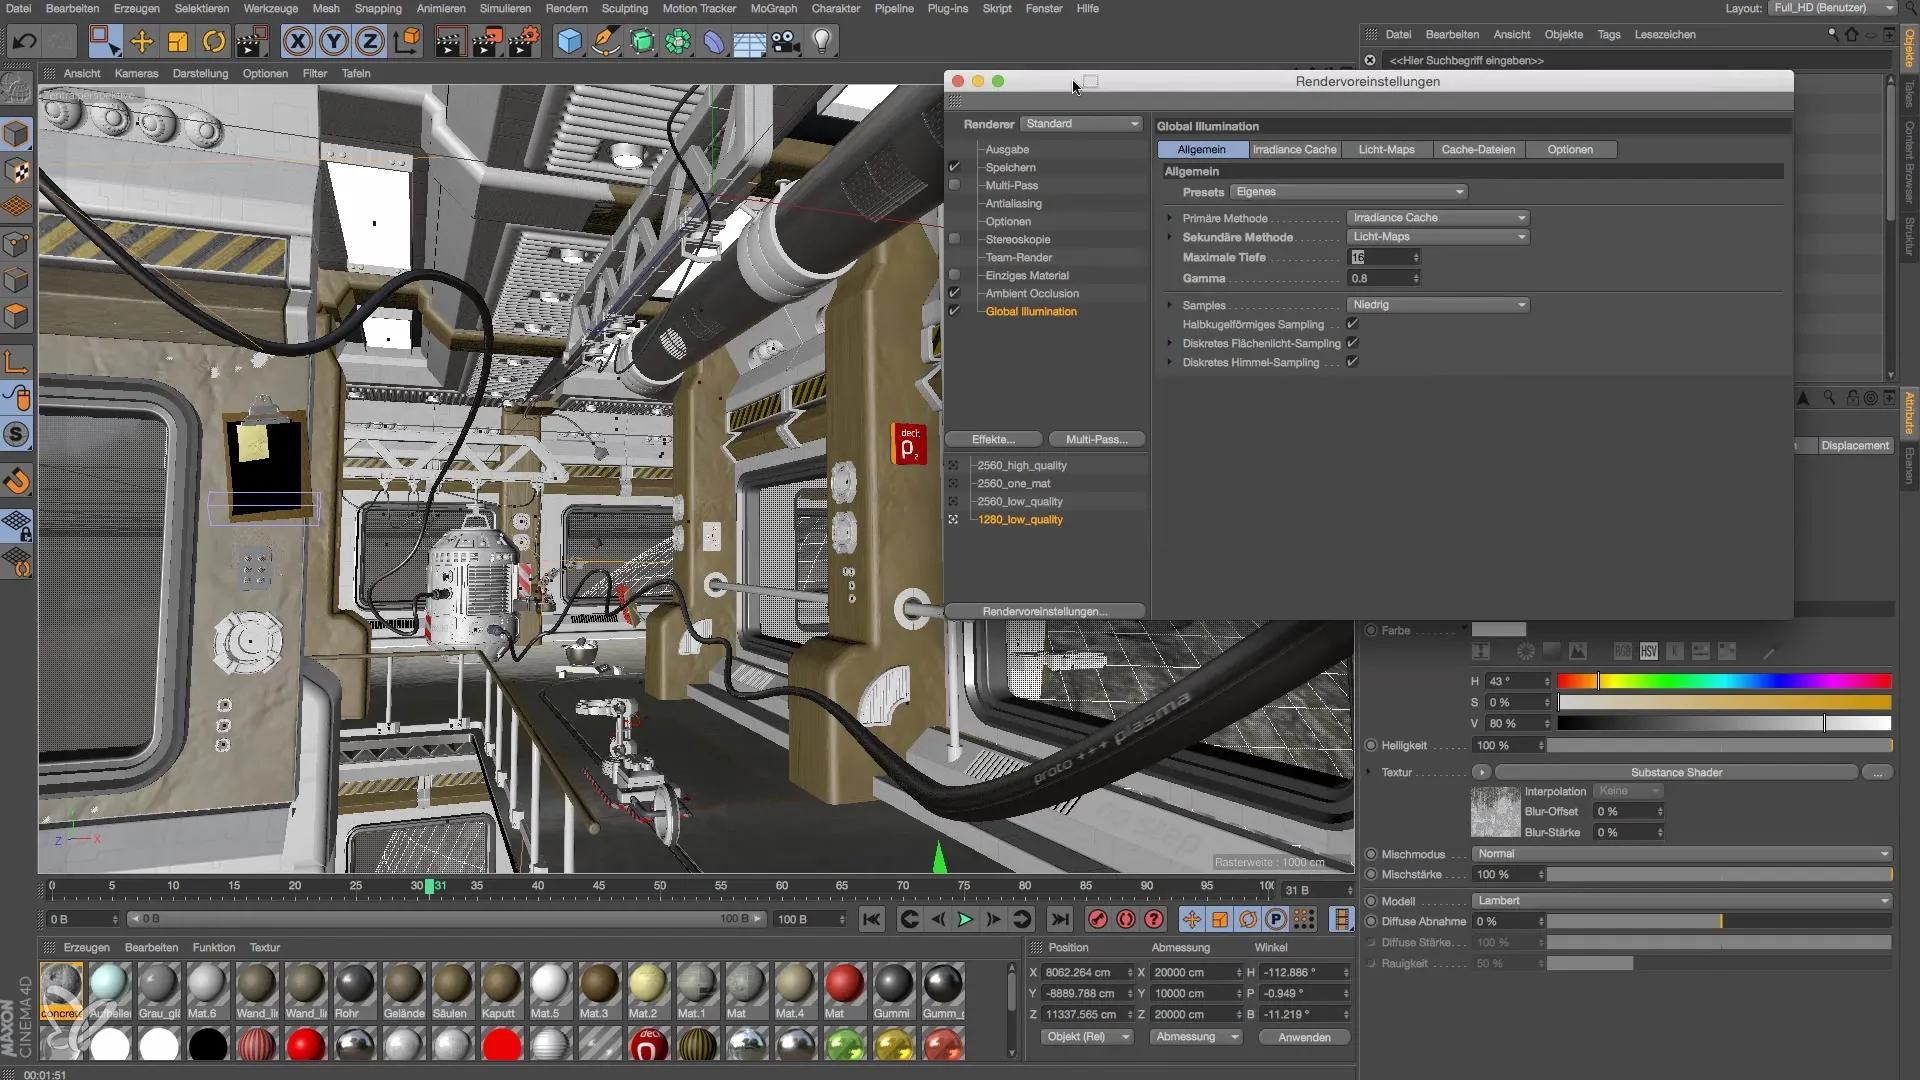
Task: Uncheck Diskretes Flächenlicht-Sampling
Action: pos(1352,343)
